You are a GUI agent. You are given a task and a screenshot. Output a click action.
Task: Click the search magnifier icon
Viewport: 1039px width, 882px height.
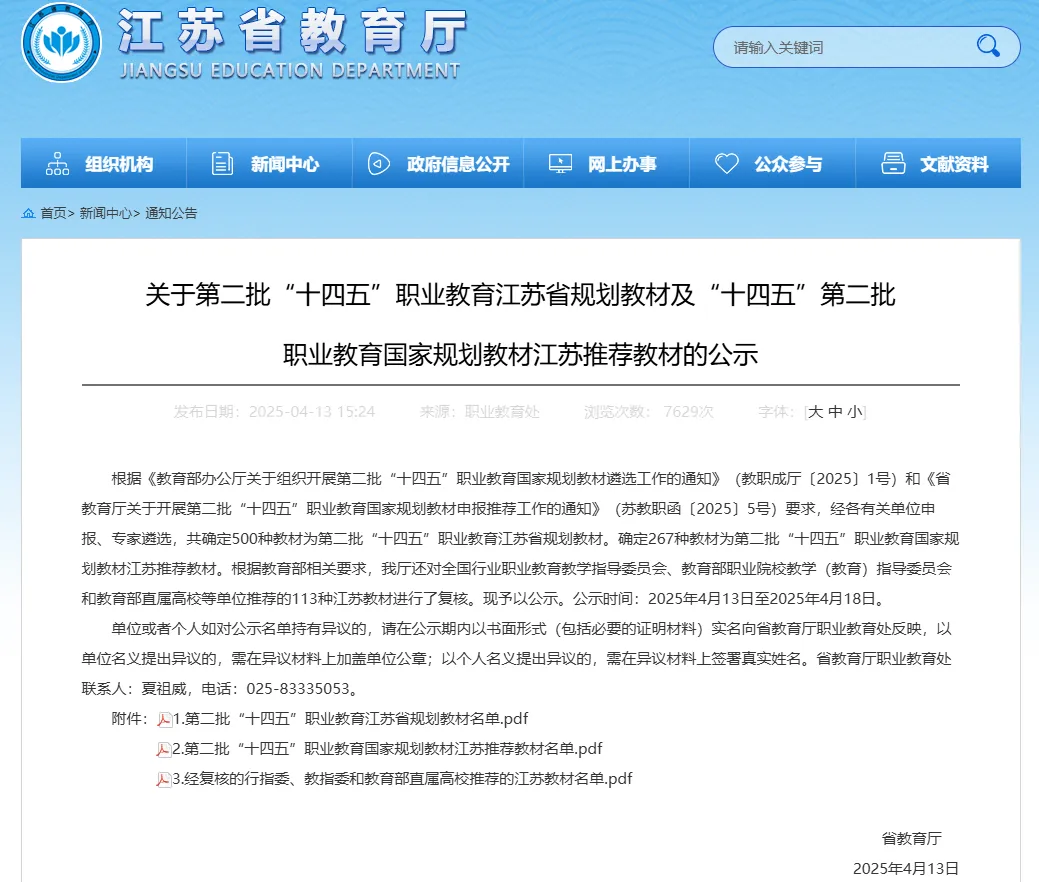pyautogui.click(x=987, y=46)
